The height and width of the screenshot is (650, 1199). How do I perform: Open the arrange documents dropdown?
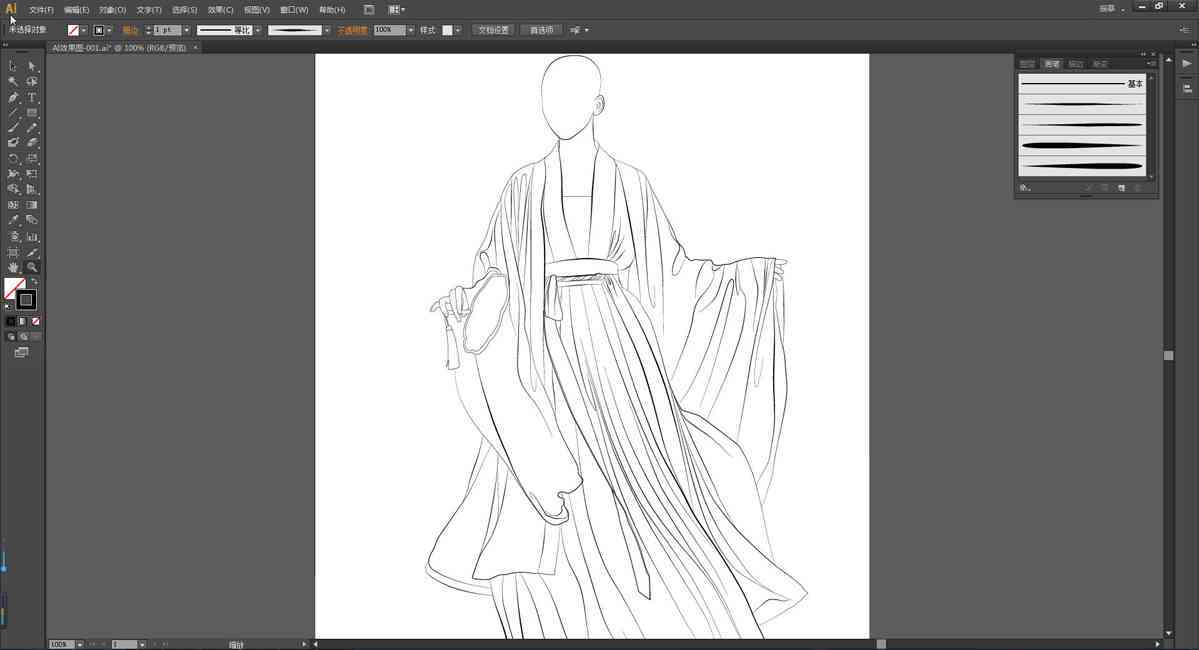[x=397, y=10]
